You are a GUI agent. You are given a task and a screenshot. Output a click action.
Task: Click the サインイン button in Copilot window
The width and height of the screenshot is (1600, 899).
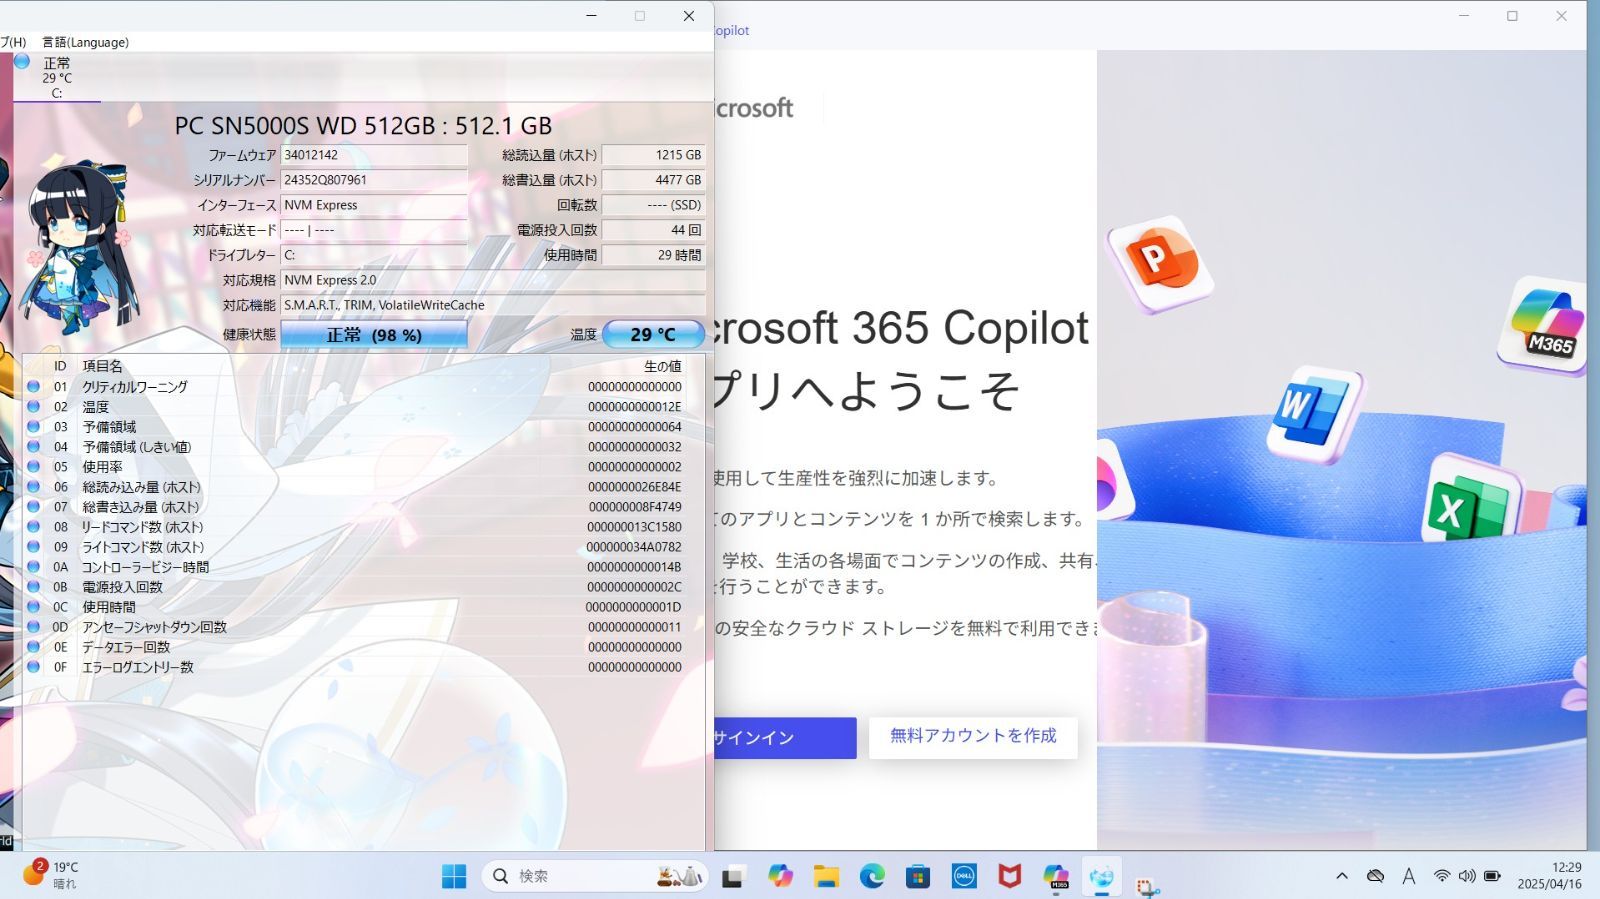coord(784,738)
